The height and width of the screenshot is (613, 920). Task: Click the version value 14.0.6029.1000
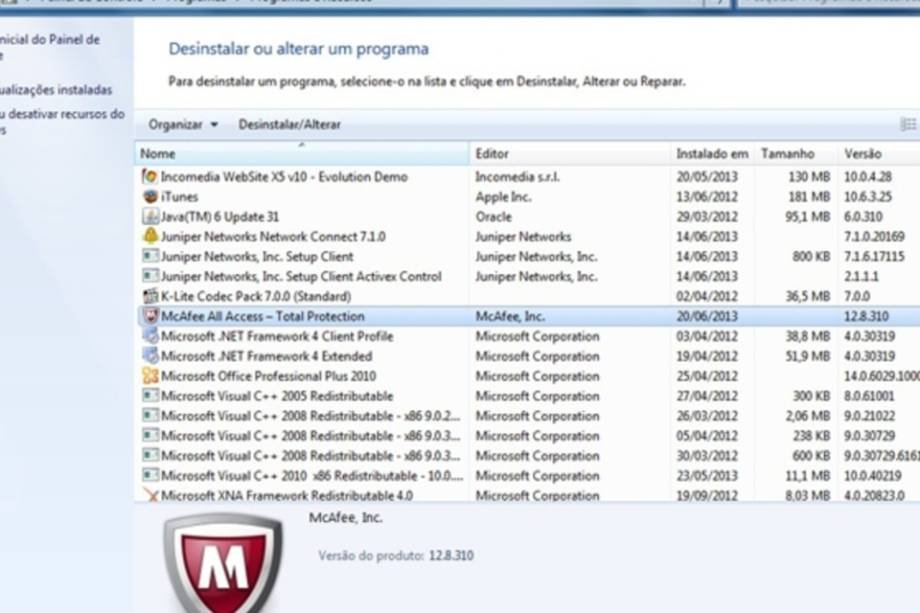coord(882,376)
